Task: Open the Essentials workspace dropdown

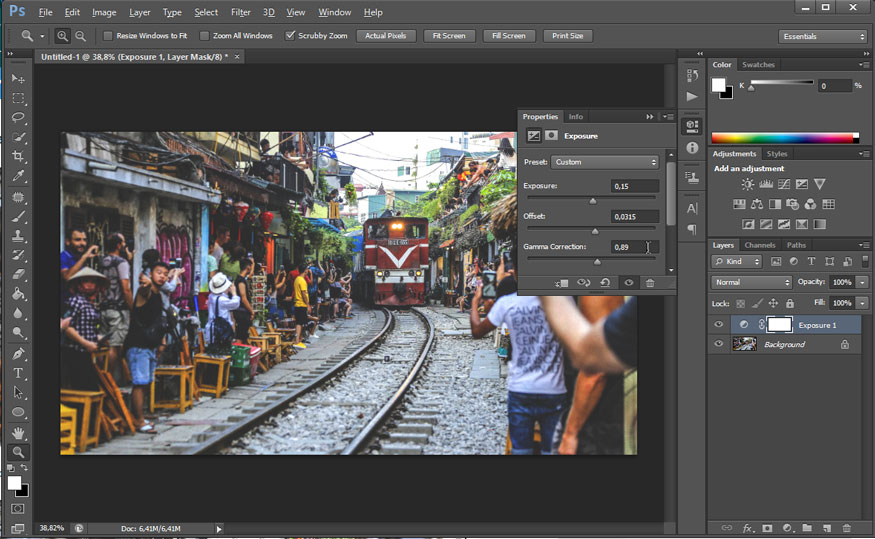Action: tap(823, 37)
